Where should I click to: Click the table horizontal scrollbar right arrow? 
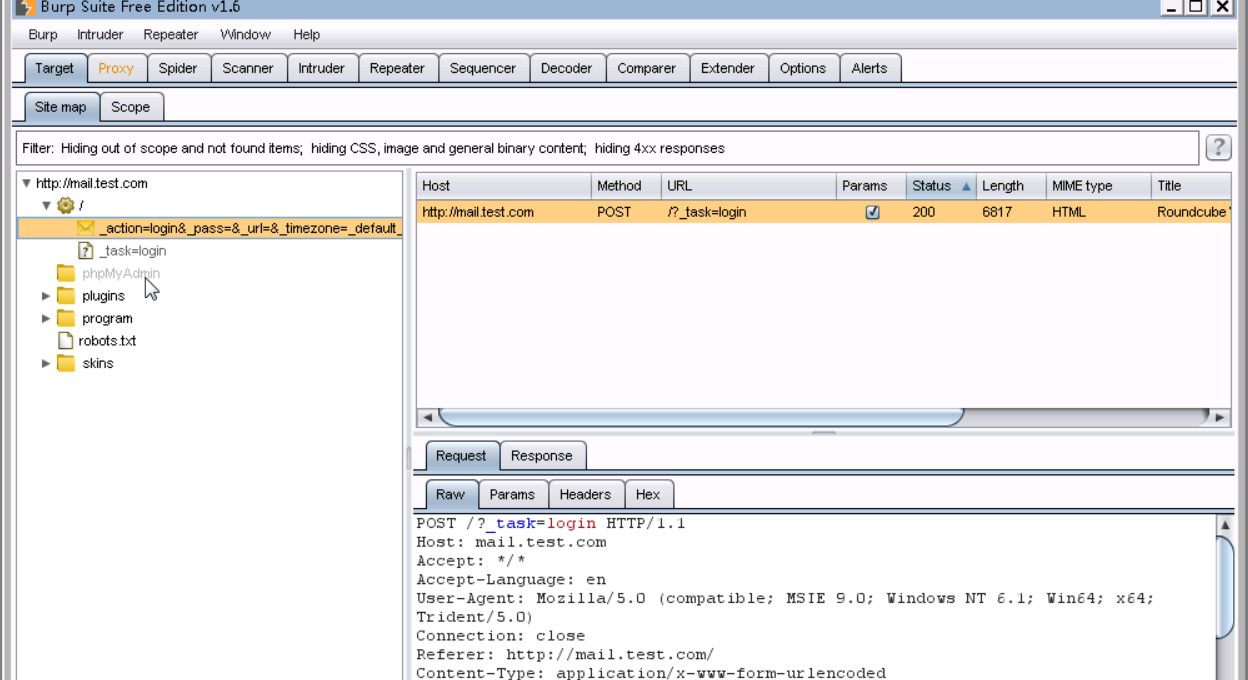click(x=1219, y=417)
